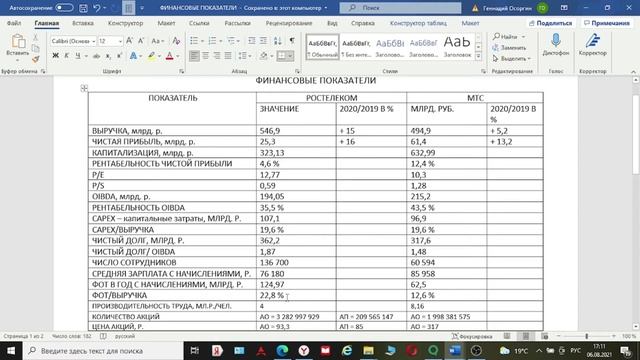
Task: Click the Save icon in title bar
Action: click(x=83, y=8)
